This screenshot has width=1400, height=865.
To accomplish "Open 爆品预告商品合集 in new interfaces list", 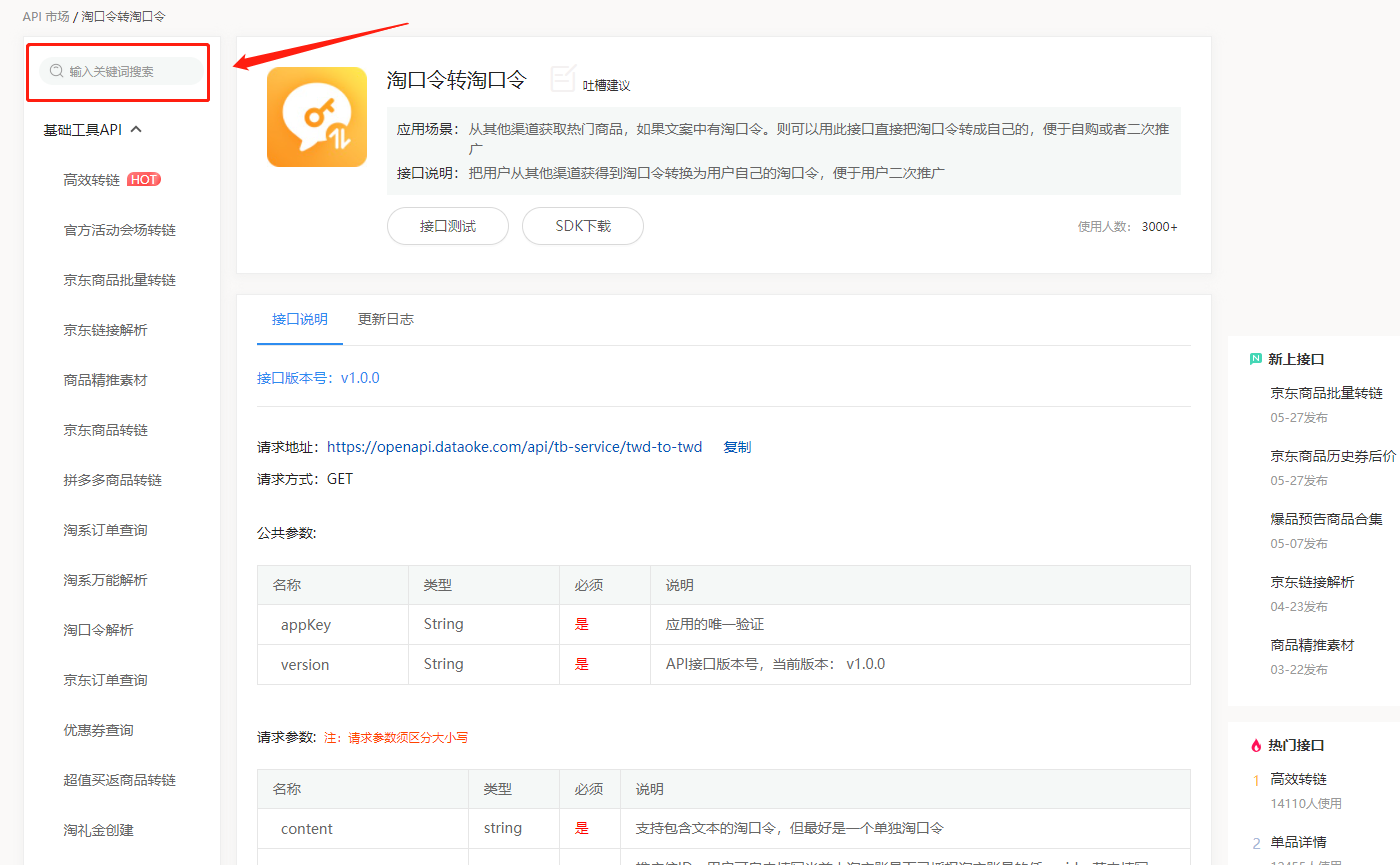I will pyautogui.click(x=1326, y=518).
